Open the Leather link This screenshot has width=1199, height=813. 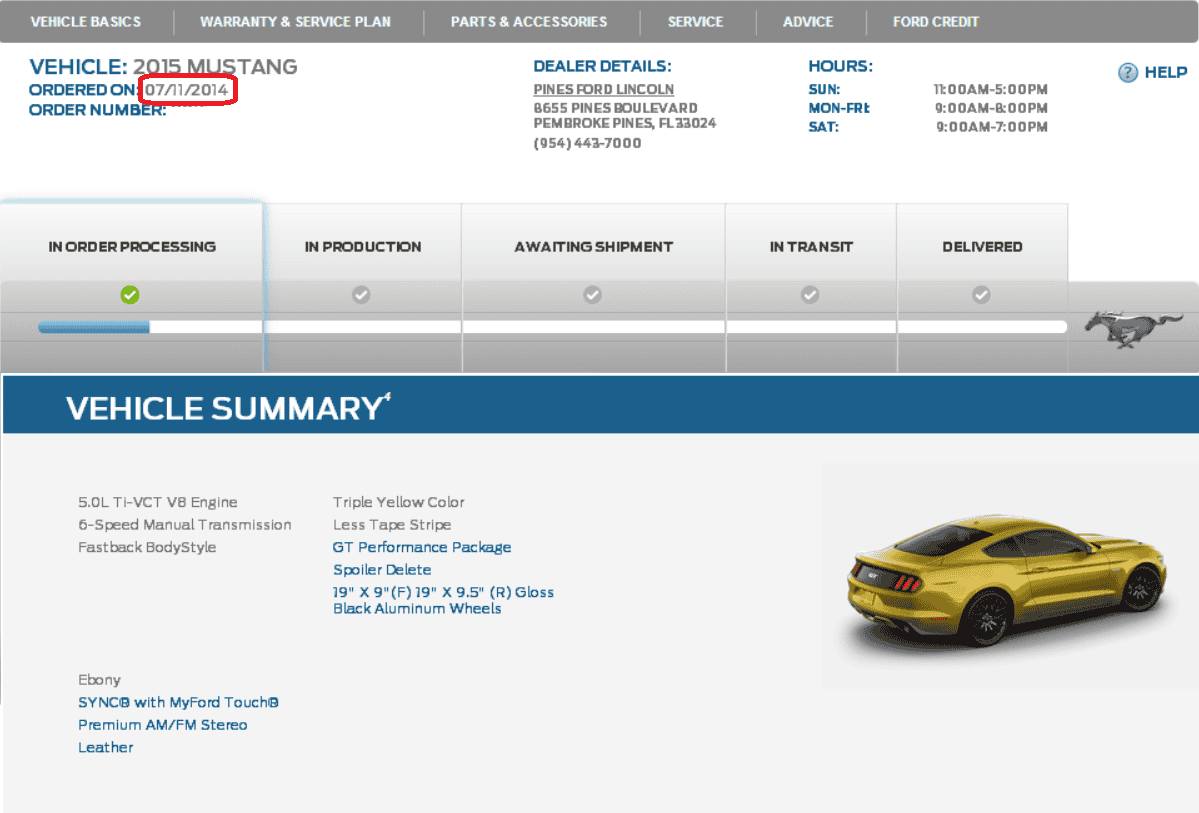pyautogui.click(x=106, y=747)
